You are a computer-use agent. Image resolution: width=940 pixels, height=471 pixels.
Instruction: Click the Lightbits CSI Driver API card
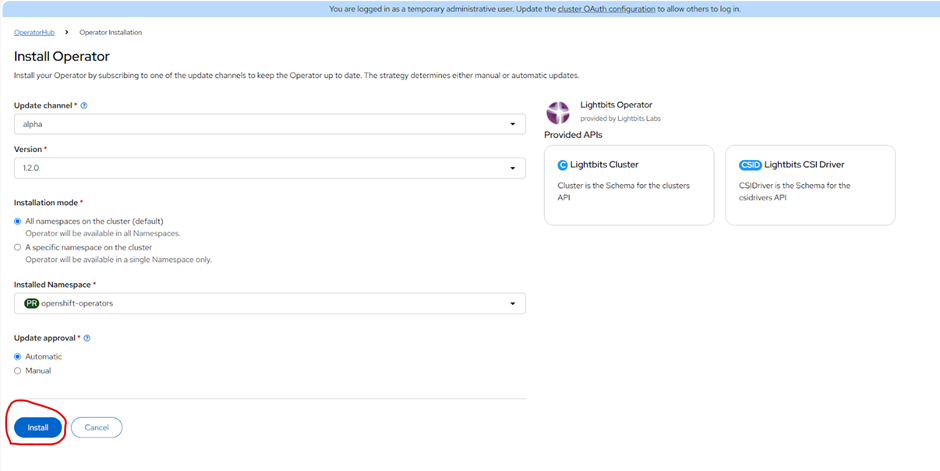click(x=810, y=185)
